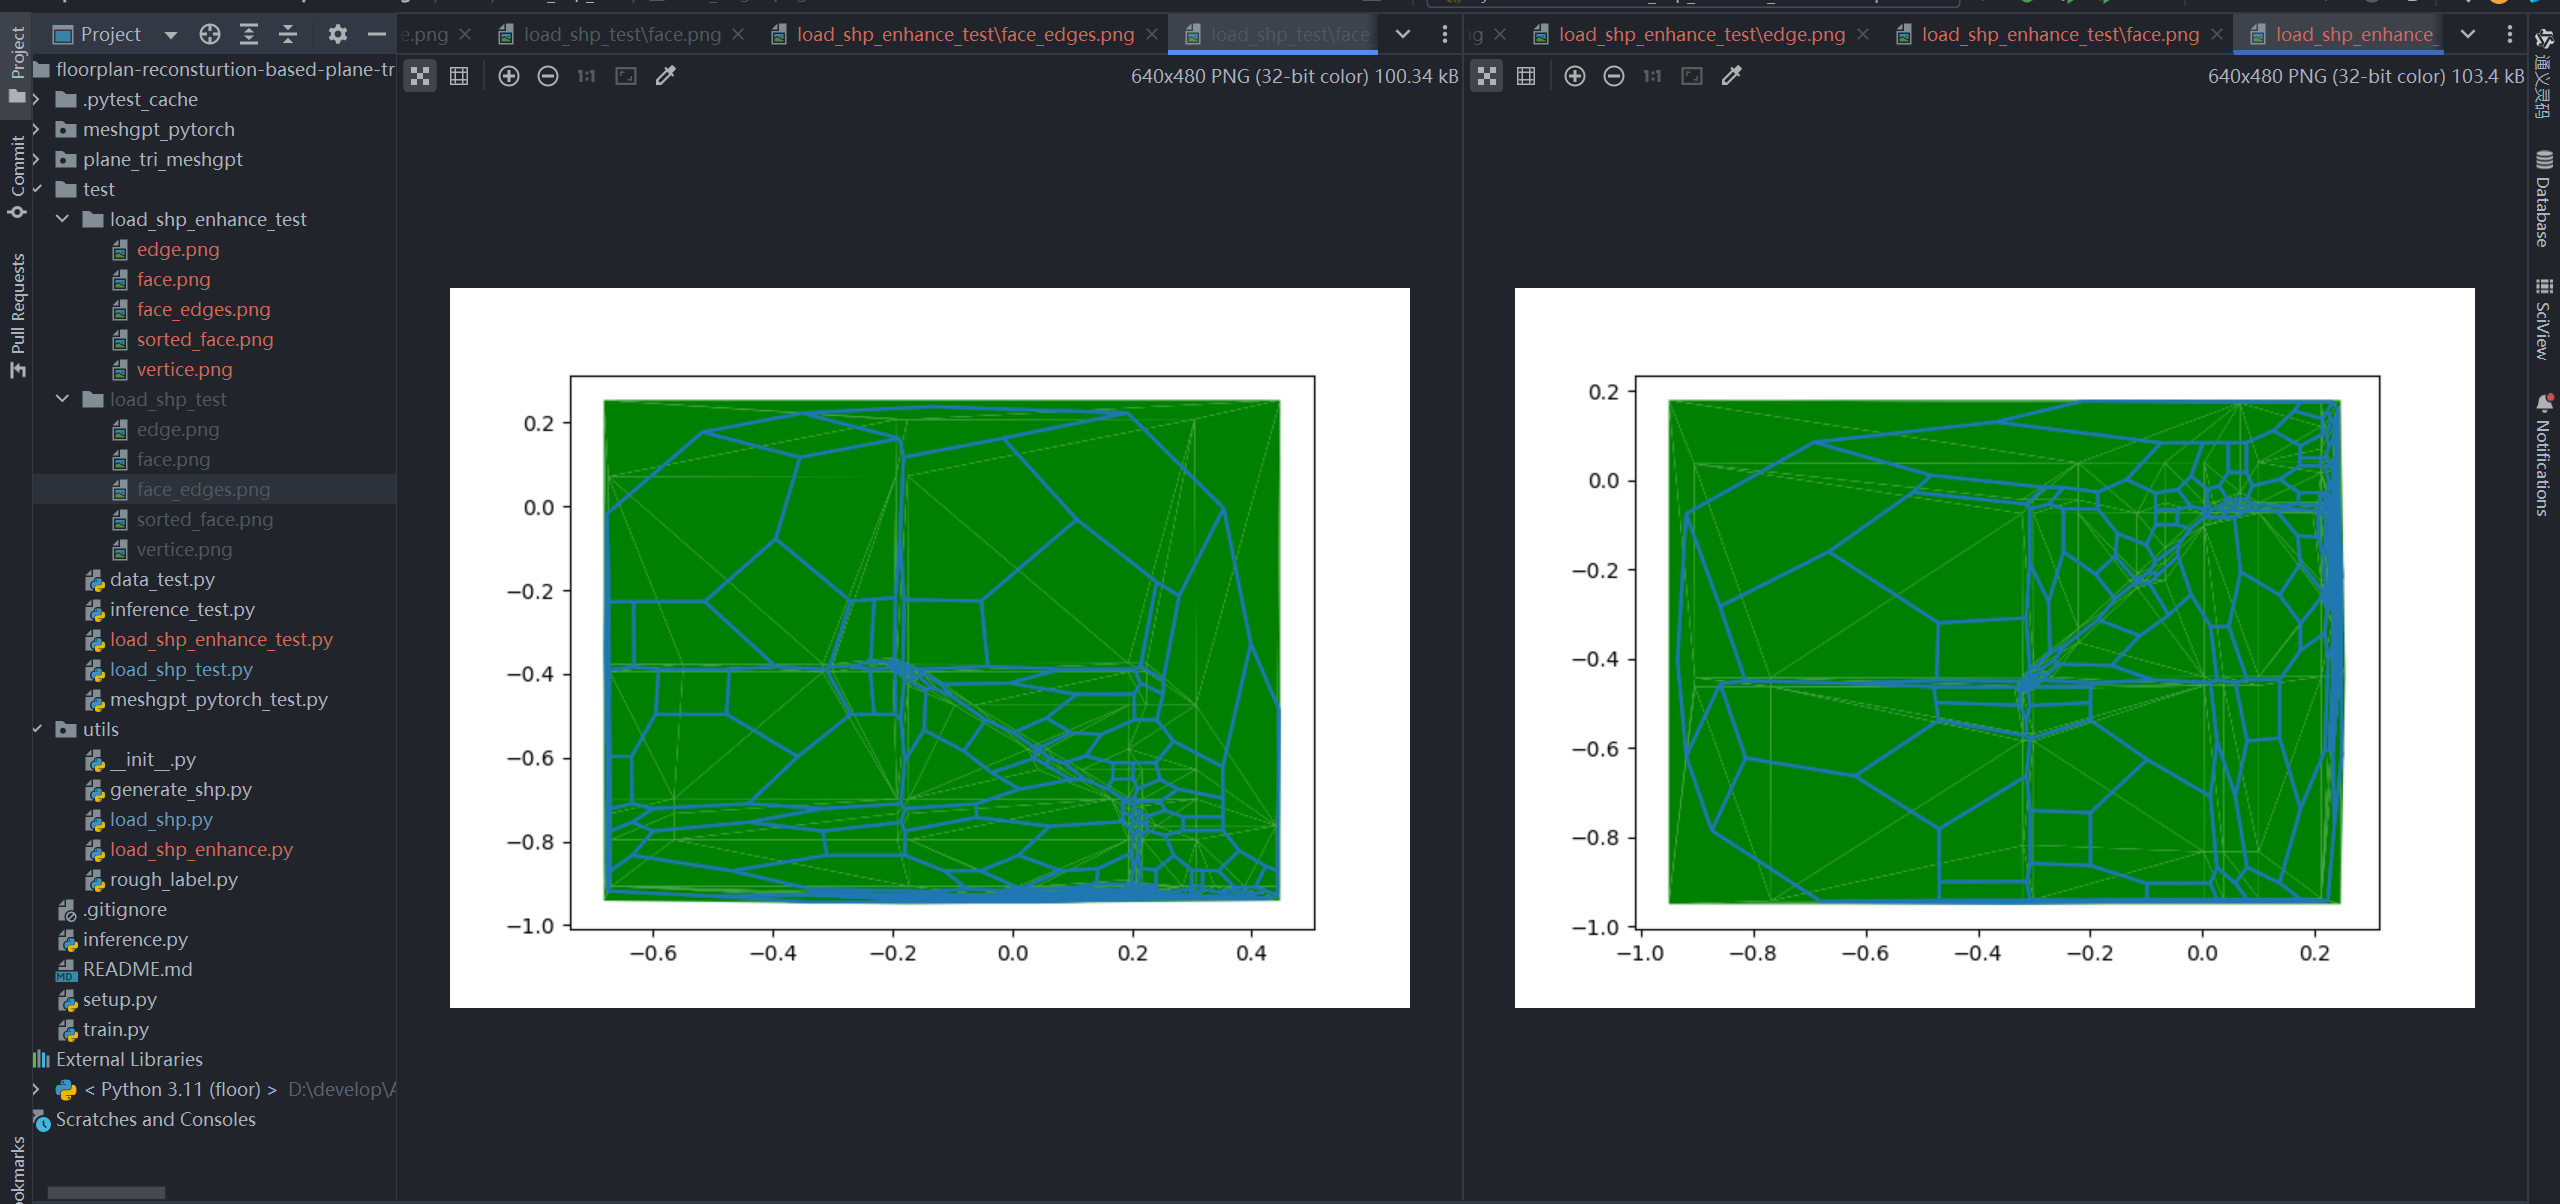Viewport: 2560px width, 1204px height.
Task: Open rough_label.py in utils
Action: pyautogui.click(x=173, y=879)
